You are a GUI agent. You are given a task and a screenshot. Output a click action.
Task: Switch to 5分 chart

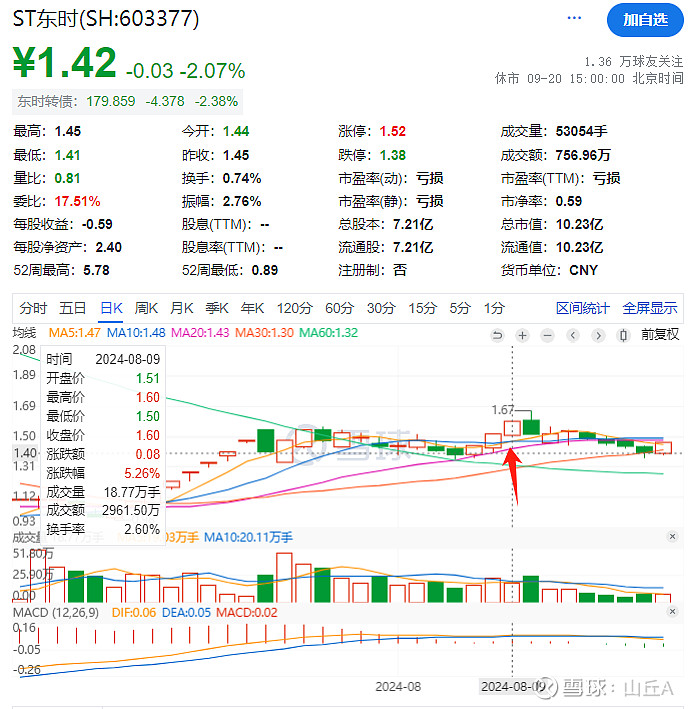tap(460, 308)
